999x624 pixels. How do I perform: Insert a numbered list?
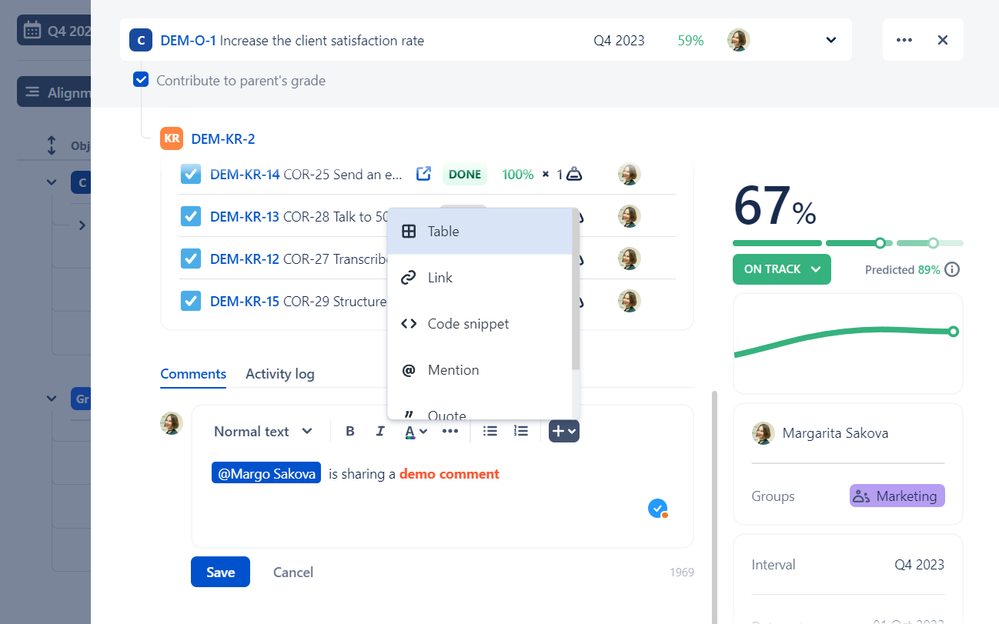(521, 432)
